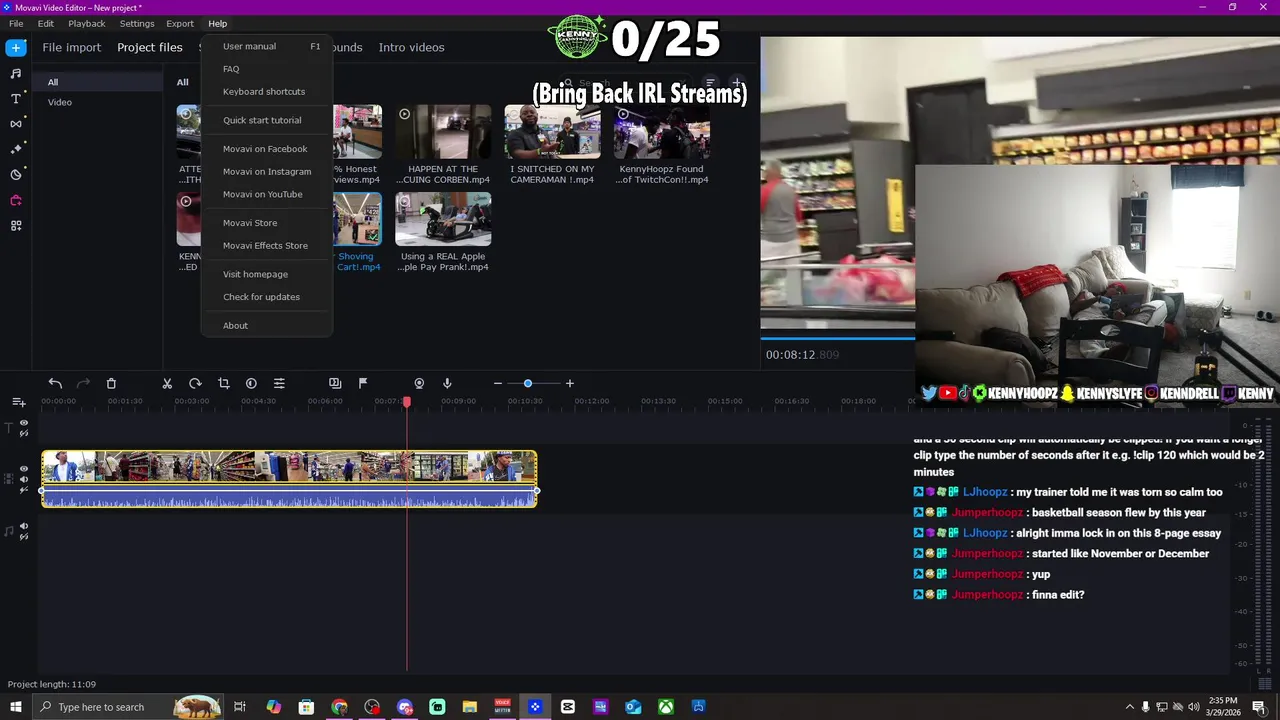The image size is (1280, 720).
Task: Open the Transitions sidebar tool
Action: point(16,124)
